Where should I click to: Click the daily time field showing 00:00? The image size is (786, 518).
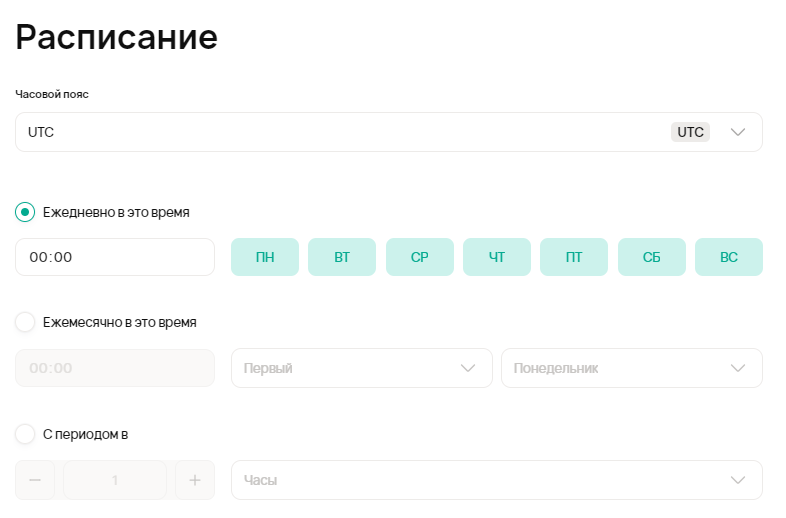point(115,257)
